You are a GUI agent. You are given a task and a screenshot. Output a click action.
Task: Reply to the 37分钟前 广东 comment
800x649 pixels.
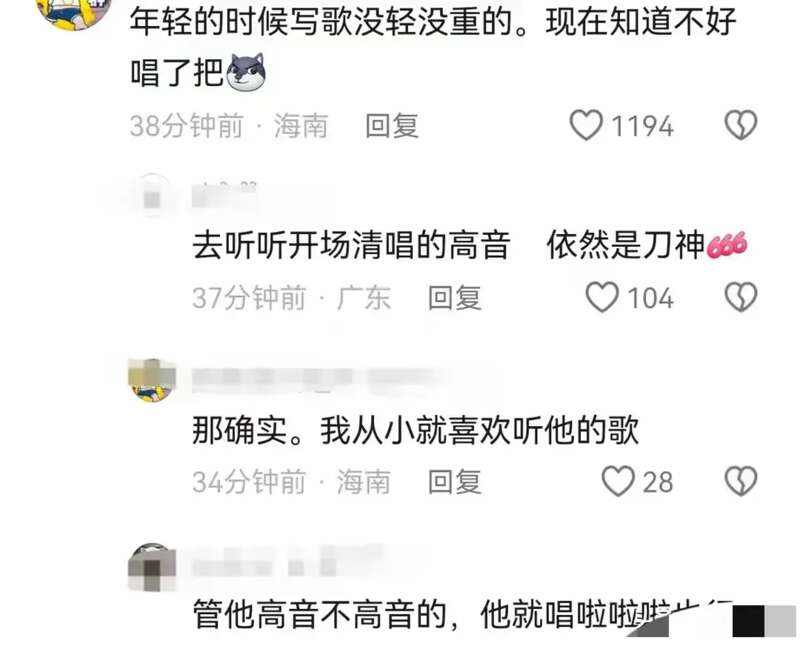click(455, 298)
